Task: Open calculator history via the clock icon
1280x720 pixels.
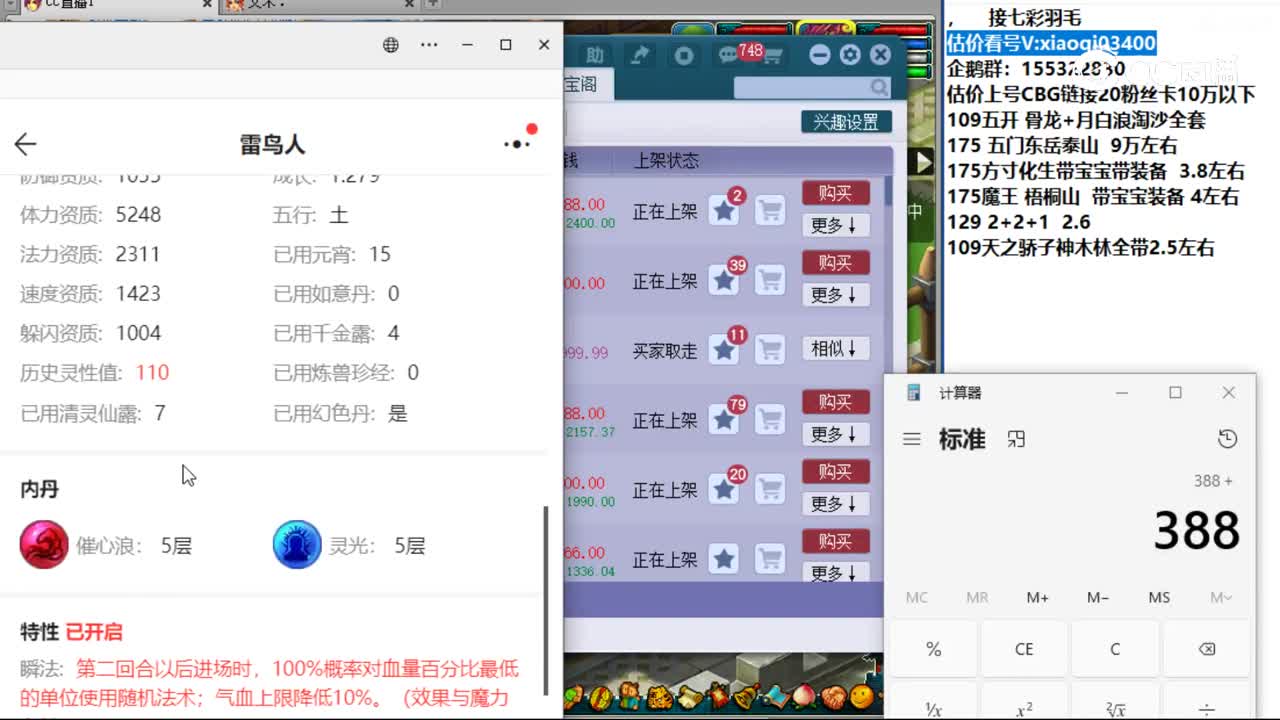Action: (1228, 437)
